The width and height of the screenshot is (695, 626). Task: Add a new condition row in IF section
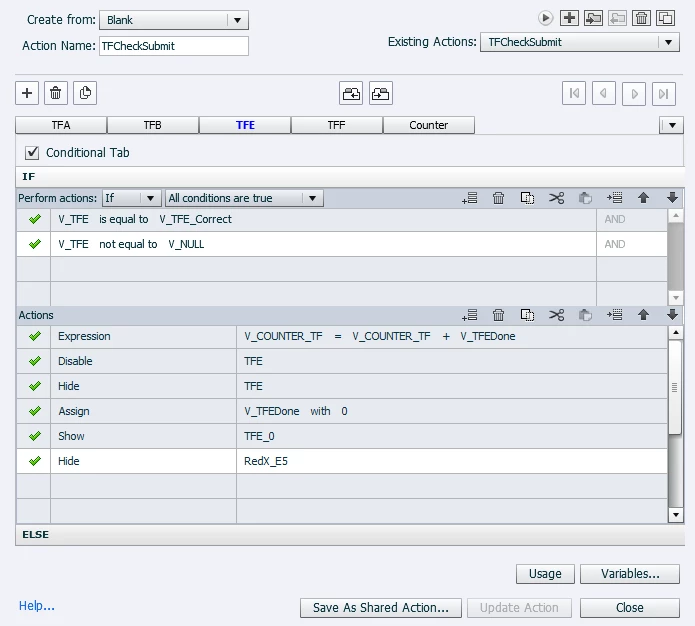pos(470,198)
